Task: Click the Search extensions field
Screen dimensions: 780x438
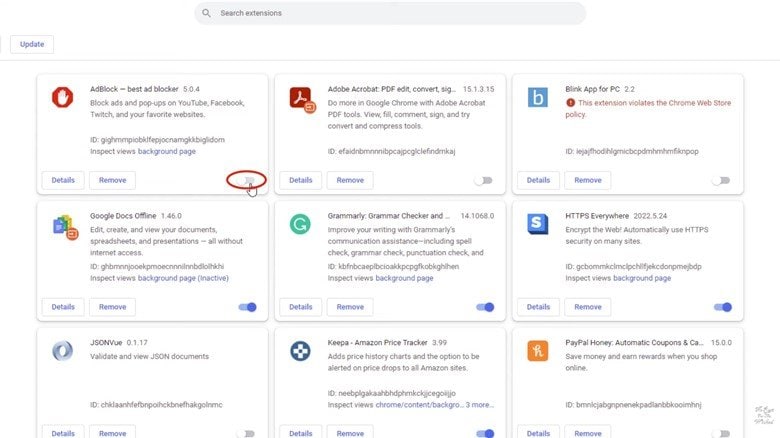Action: tap(390, 13)
